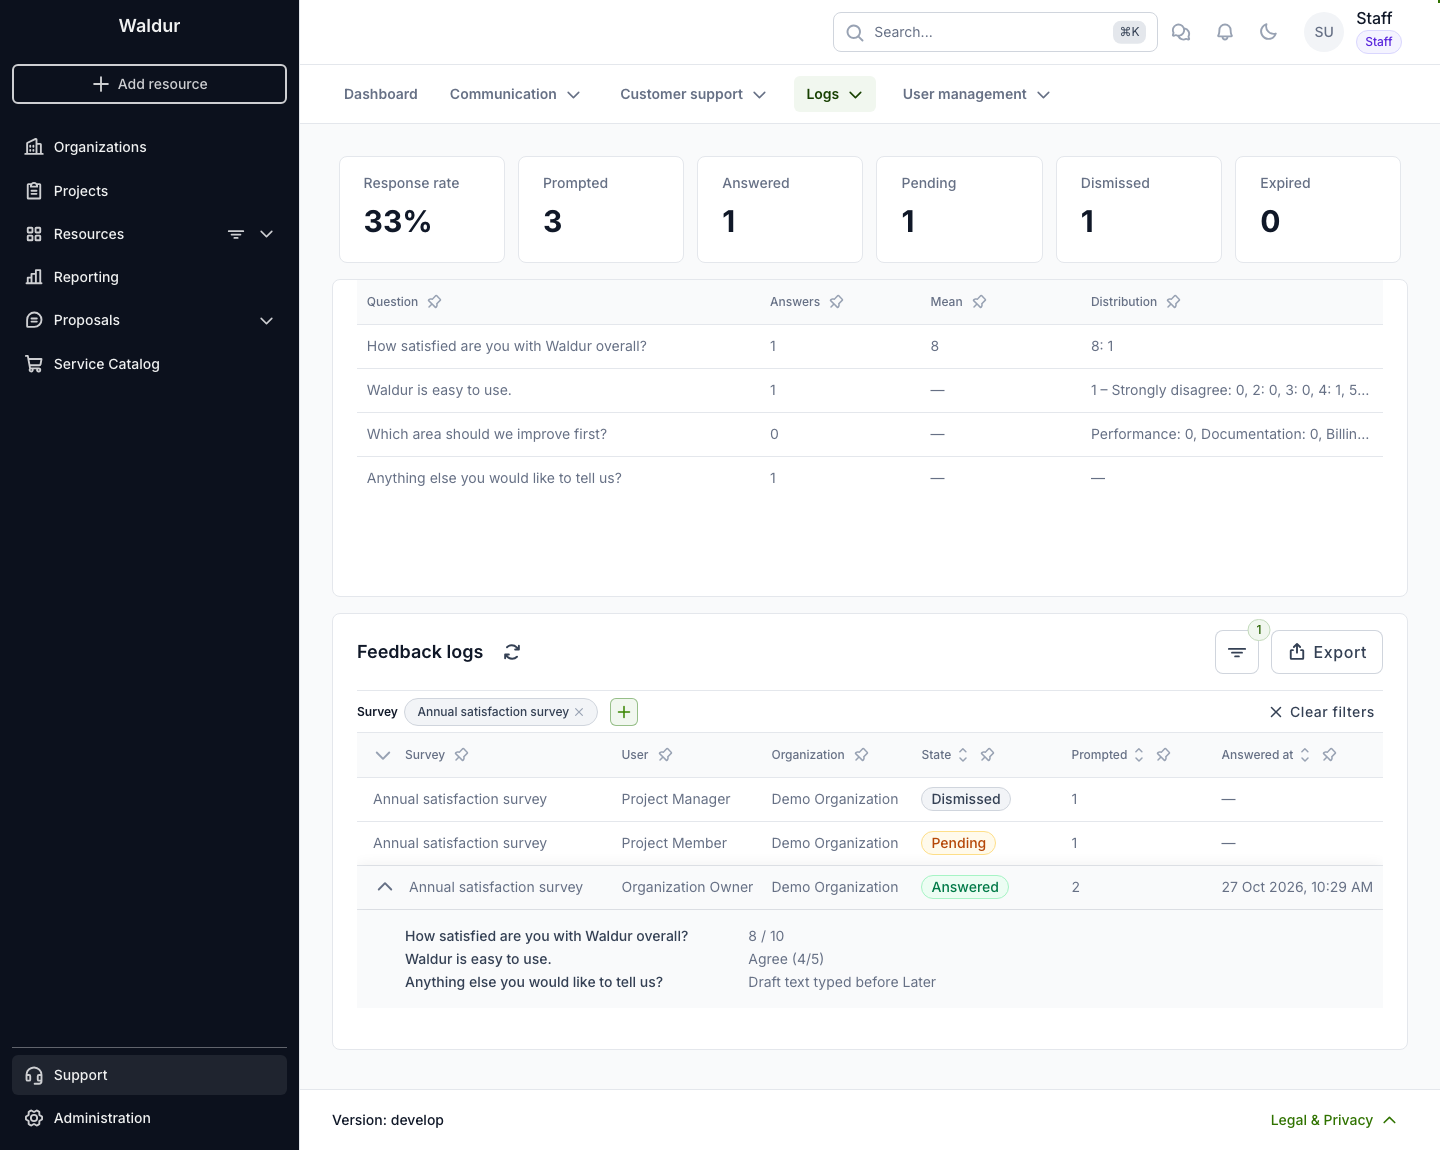The width and height of the screenshot is (1440, 1150).
Task: Click the Service Catalog cart icon
Action: coord(34,364)
